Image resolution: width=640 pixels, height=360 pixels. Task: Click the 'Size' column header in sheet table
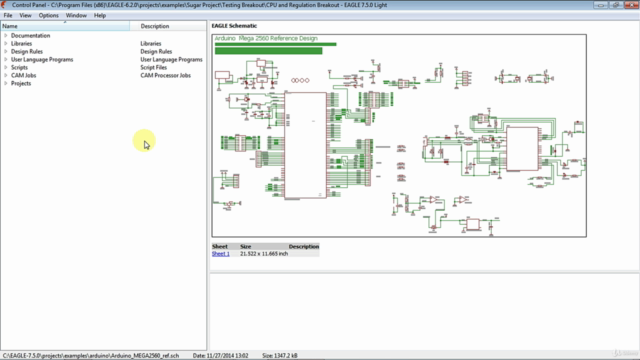coord(245,247)
